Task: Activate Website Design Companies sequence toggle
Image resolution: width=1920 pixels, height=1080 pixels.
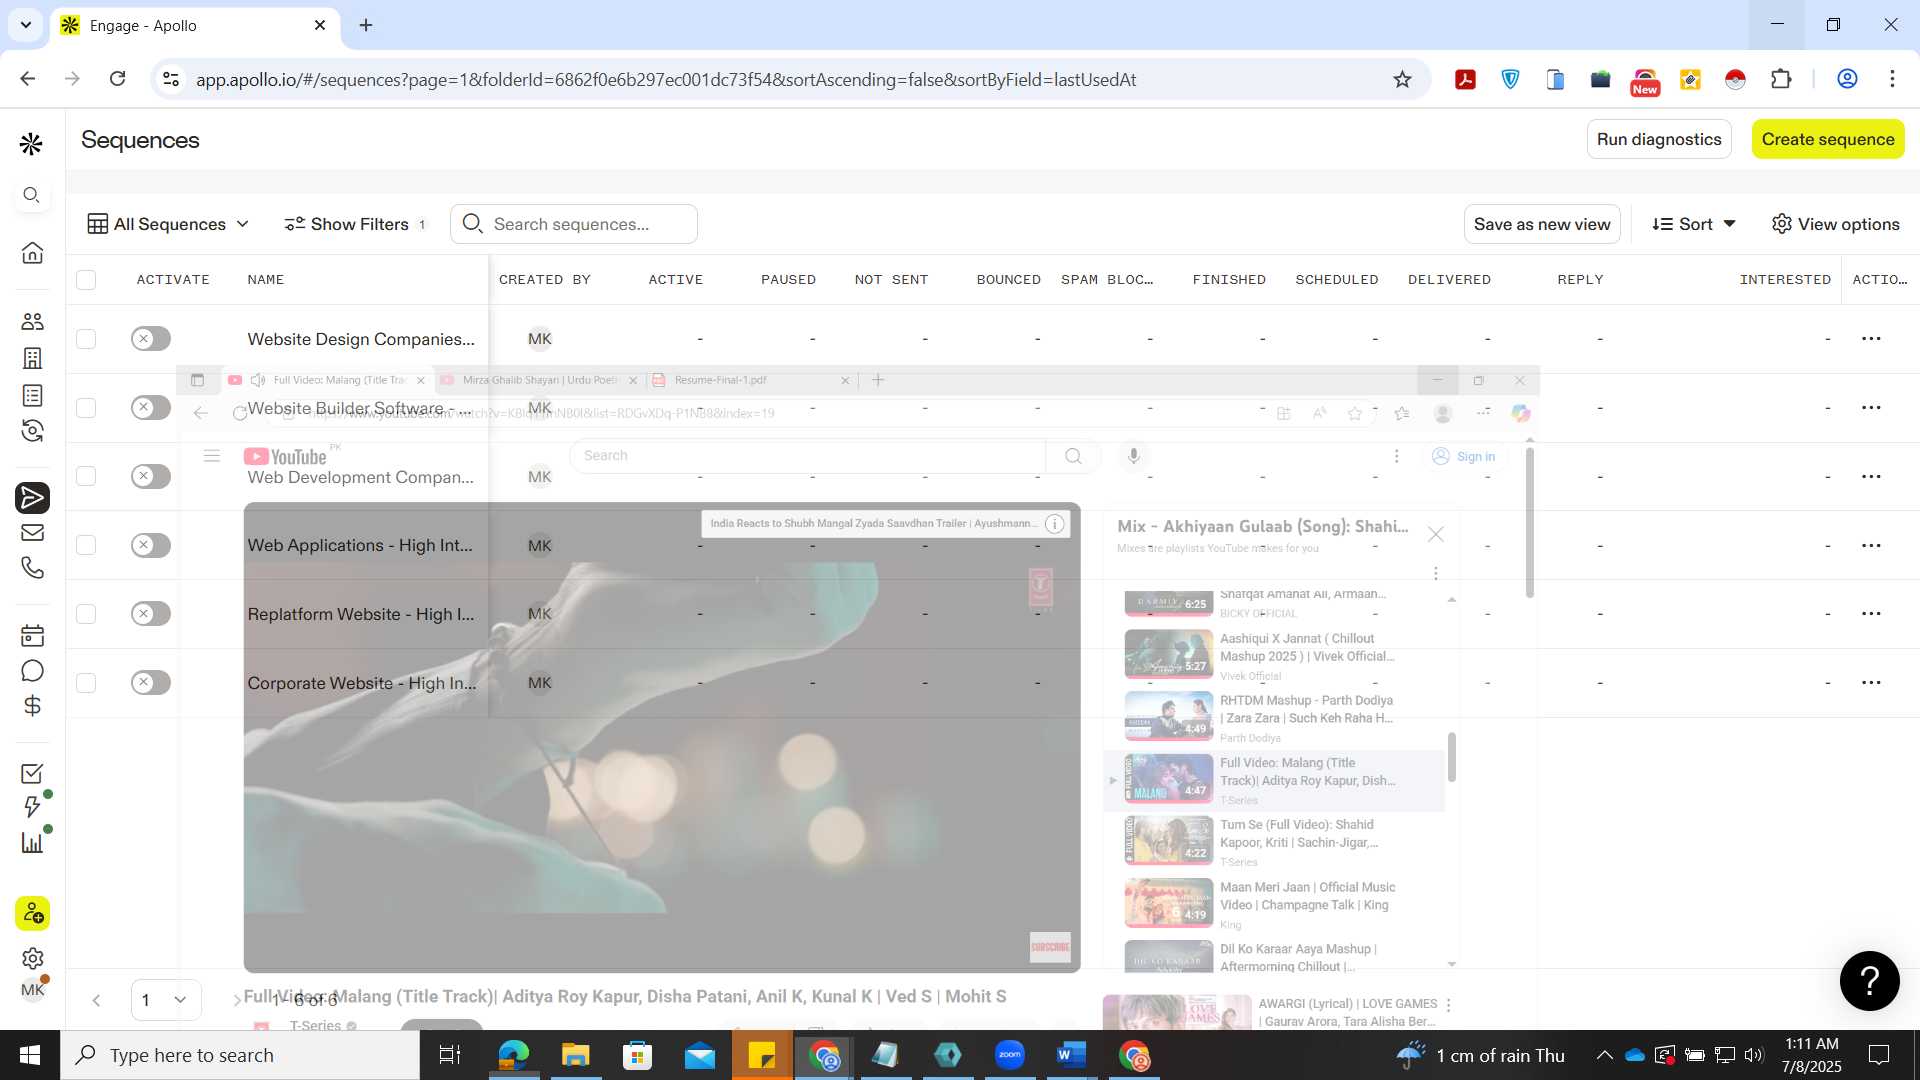Action: pyautogui.click(x=150, y=339)
